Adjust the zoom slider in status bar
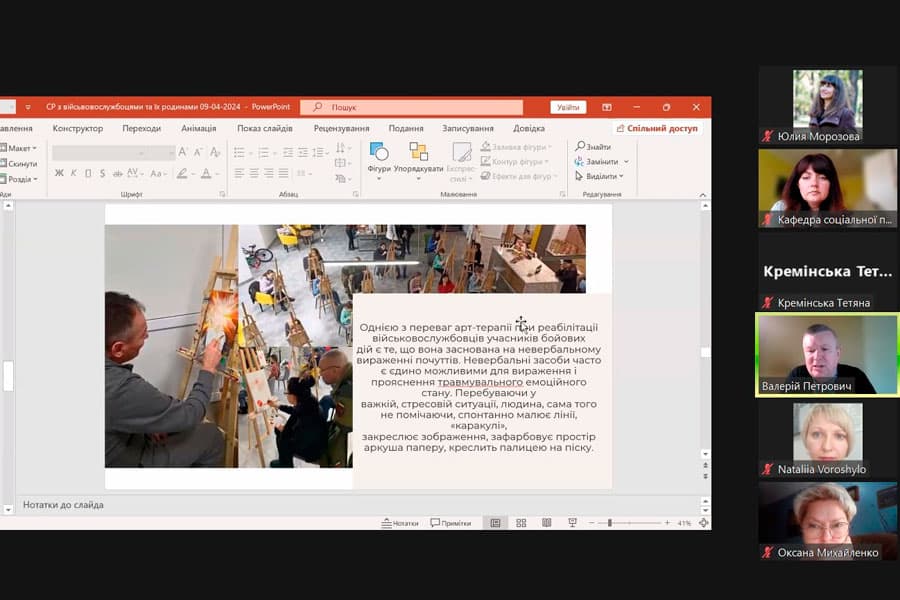Image resolution: width=900 pixels, height=600 pixels. (x=609, y=523)
